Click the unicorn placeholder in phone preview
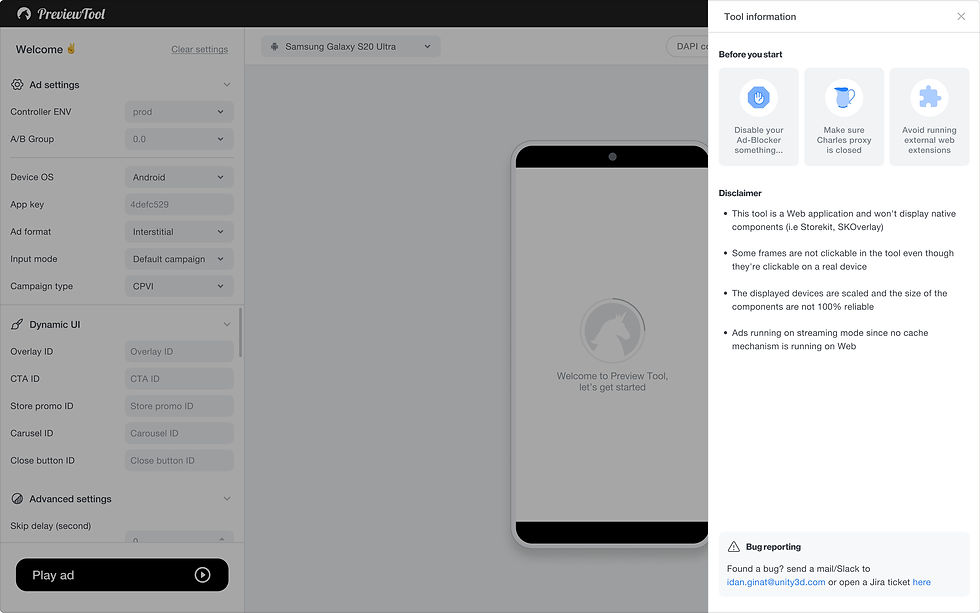Viewport: 980px width, 613px height. pyautogui.click(x=612, y=331)
